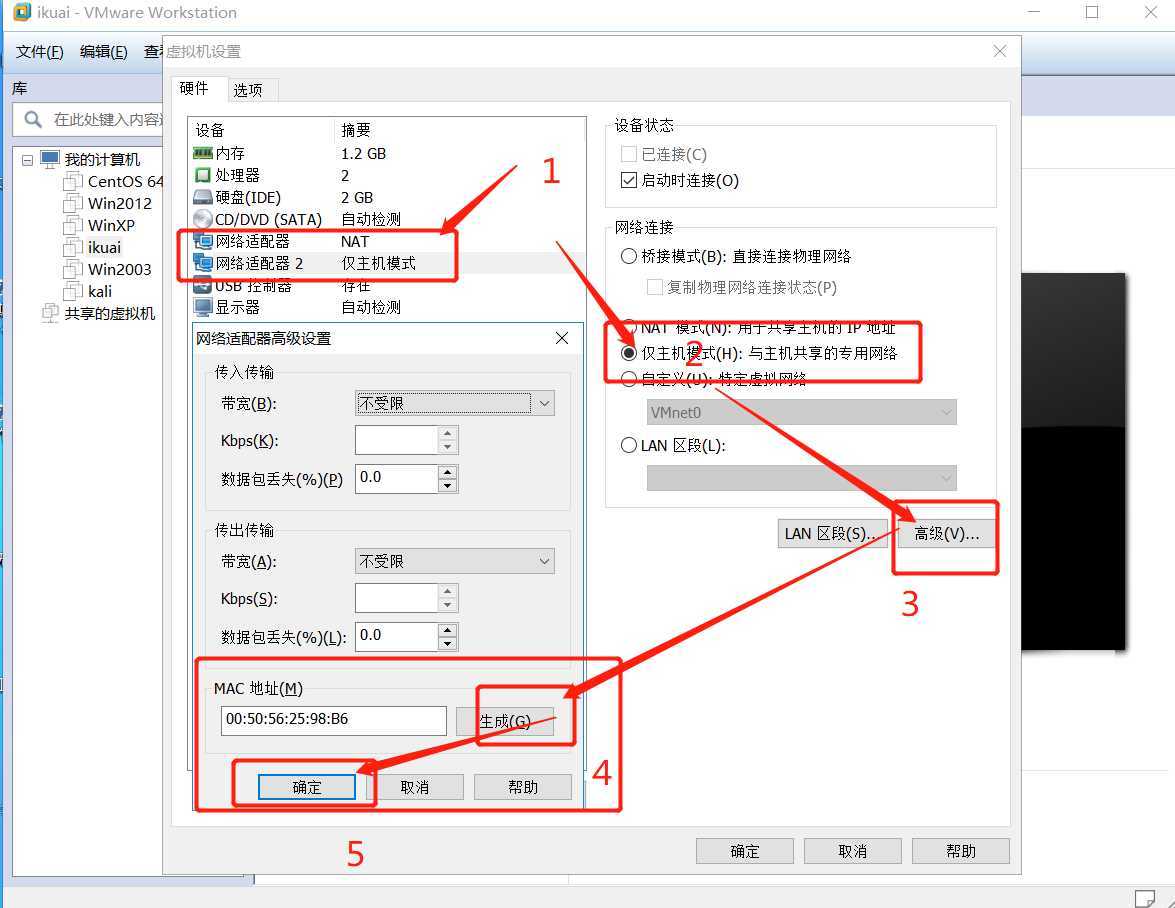Viewport: 1175px width, 908px height.
Task: Click the display device icon (显示器)
Action: point(202,307)
